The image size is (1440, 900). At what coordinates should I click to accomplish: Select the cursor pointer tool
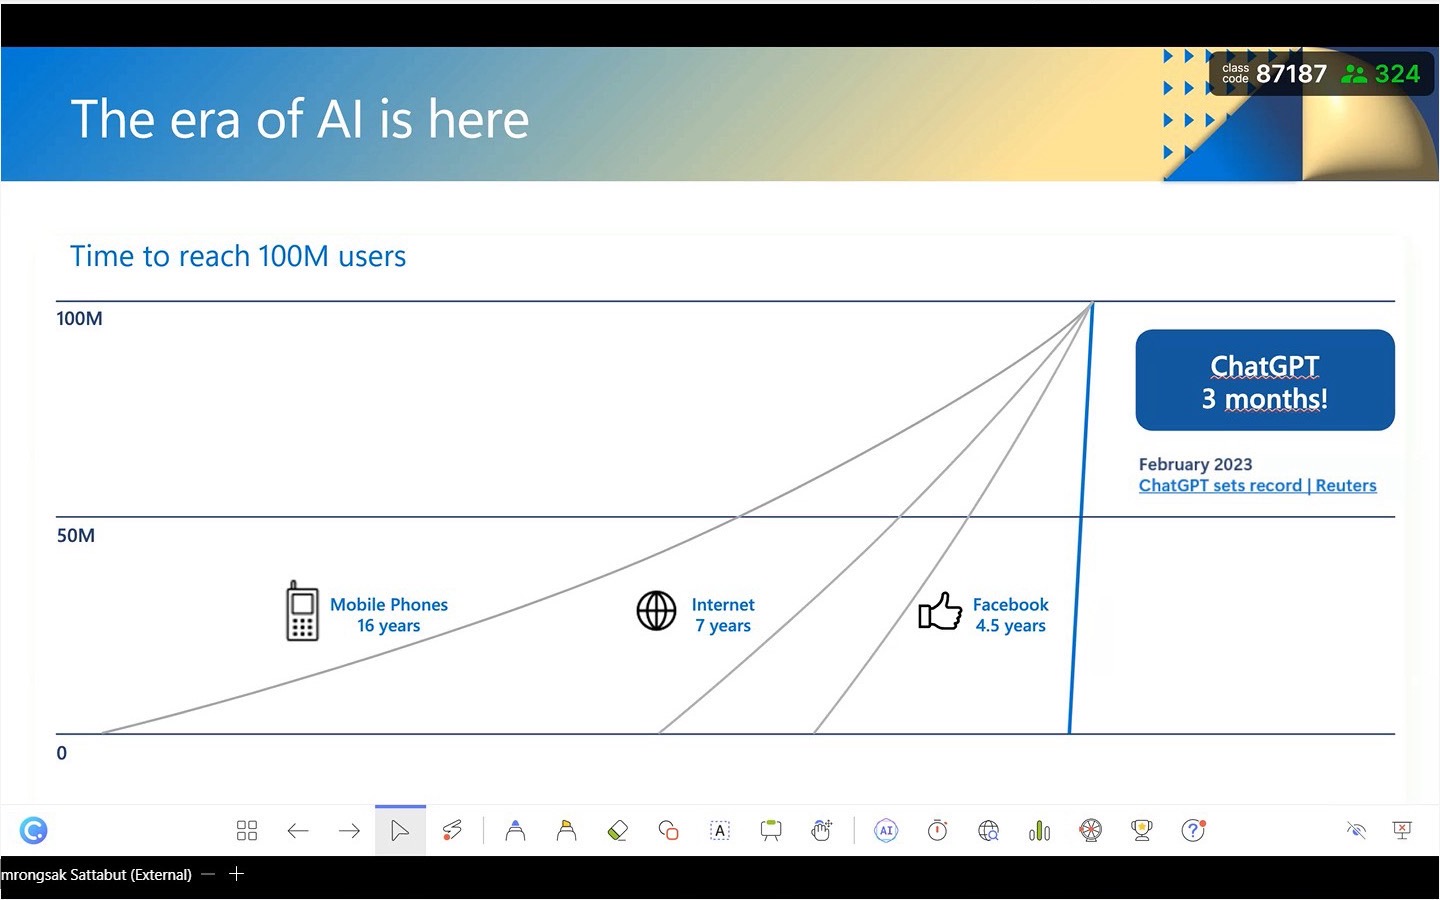[x=400, y=830]
